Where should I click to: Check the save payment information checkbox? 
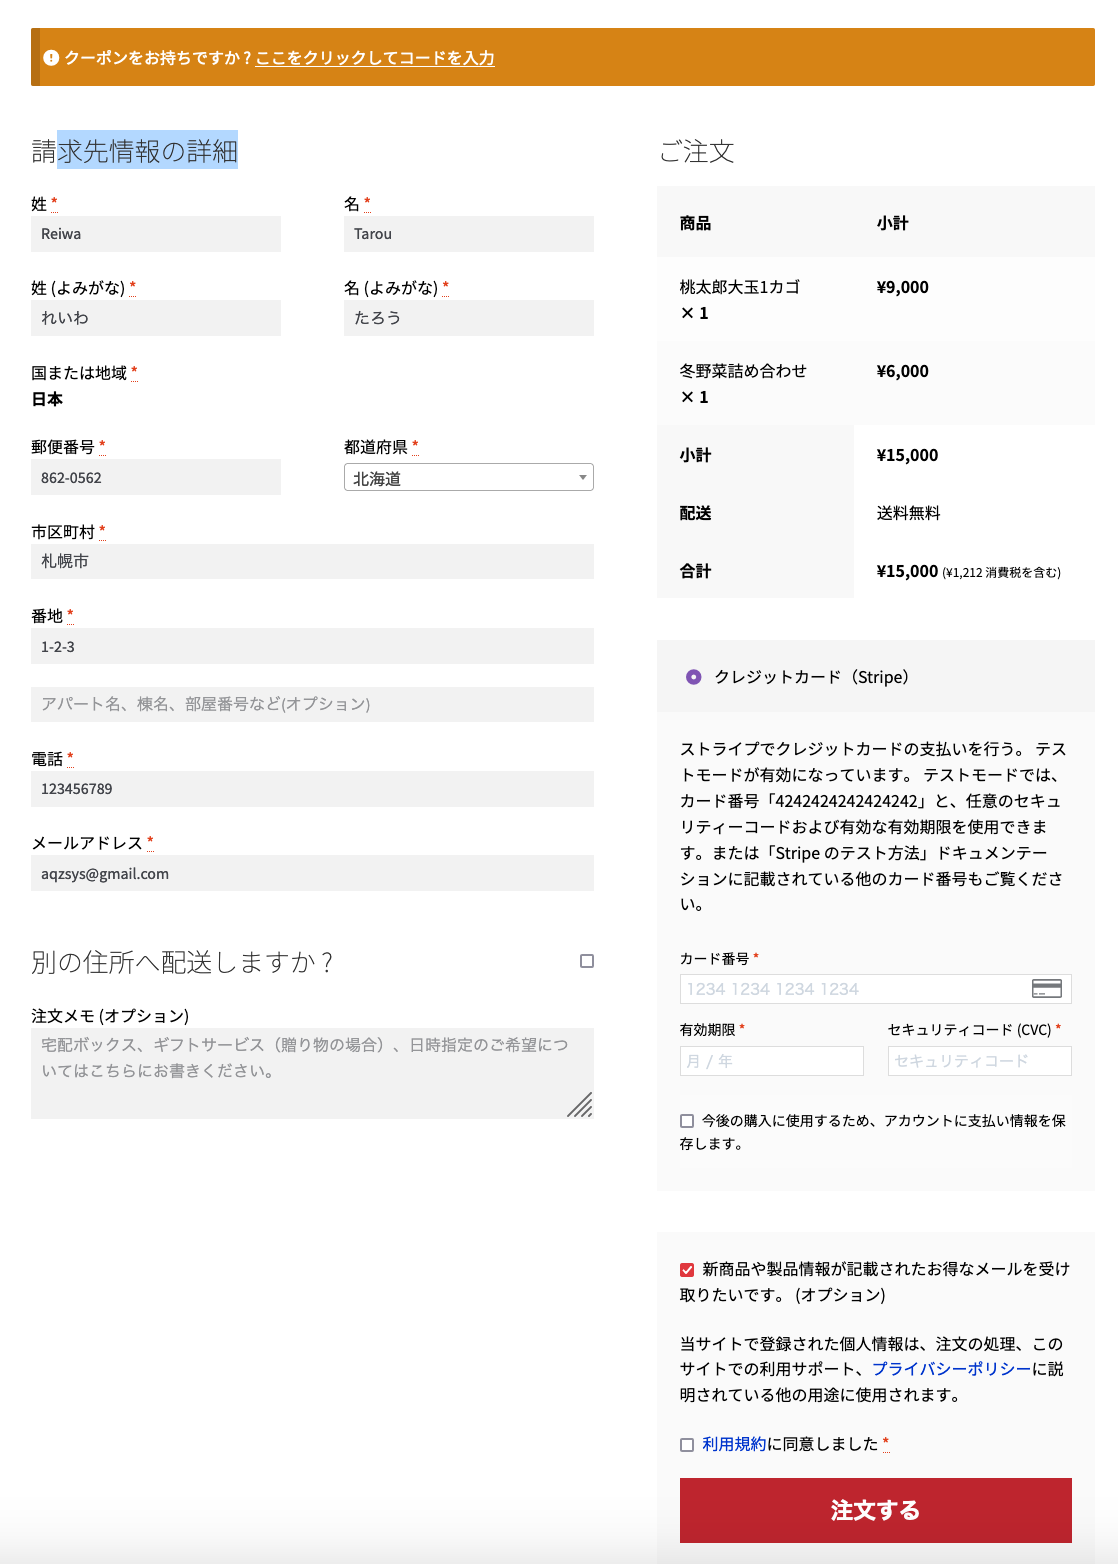point(687,1121)
